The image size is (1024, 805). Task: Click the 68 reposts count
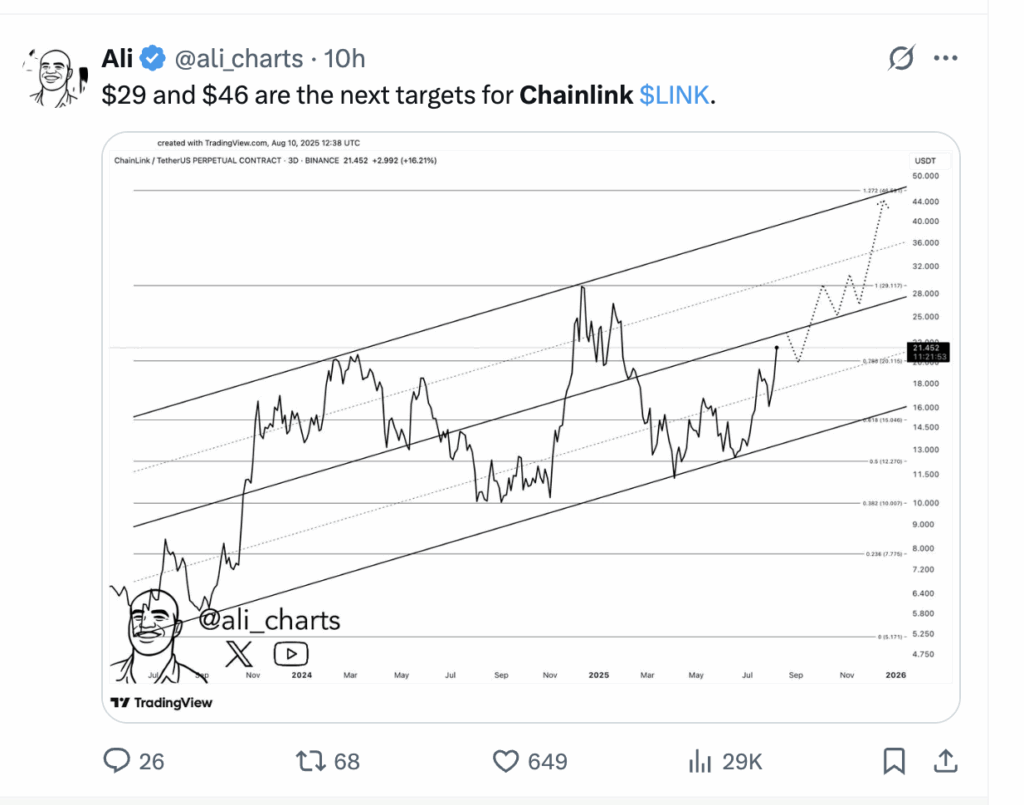tap(347, 761)
